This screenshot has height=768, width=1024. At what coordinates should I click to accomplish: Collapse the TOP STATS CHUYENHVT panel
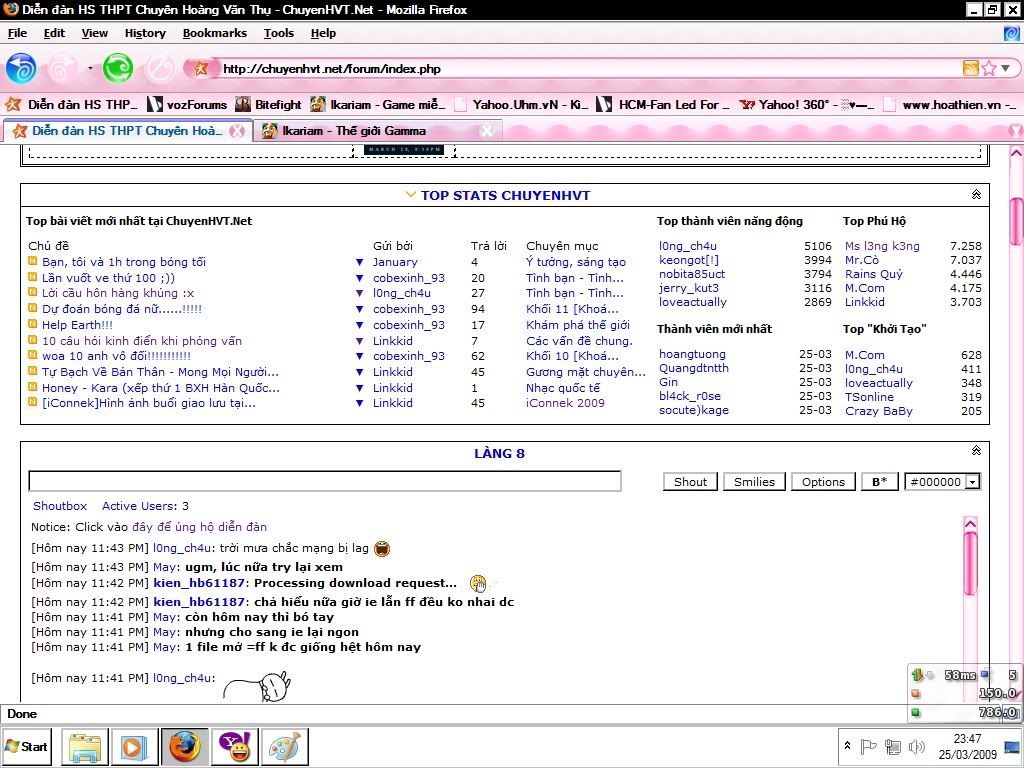pos(976,195)
